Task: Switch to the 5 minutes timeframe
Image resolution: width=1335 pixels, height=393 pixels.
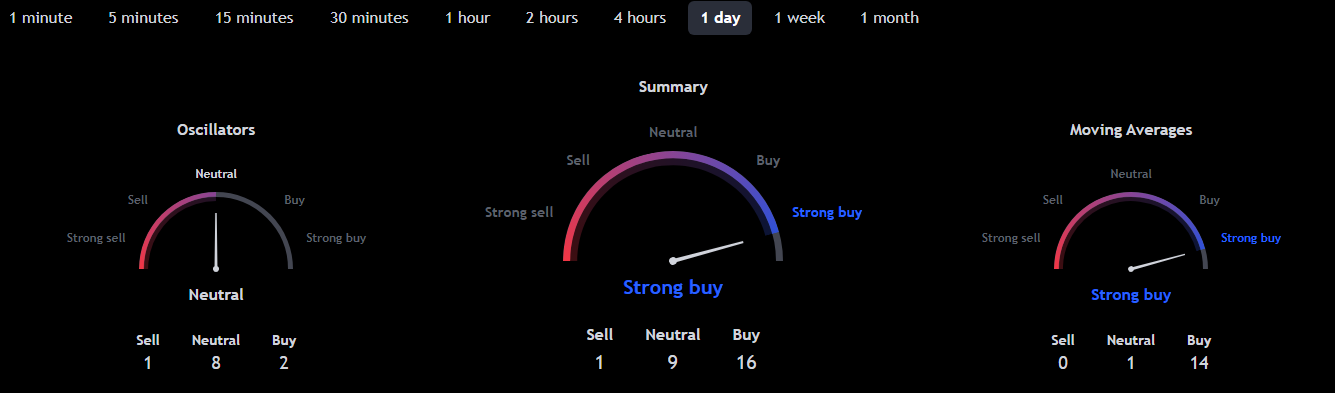Action: coord(144,18)
